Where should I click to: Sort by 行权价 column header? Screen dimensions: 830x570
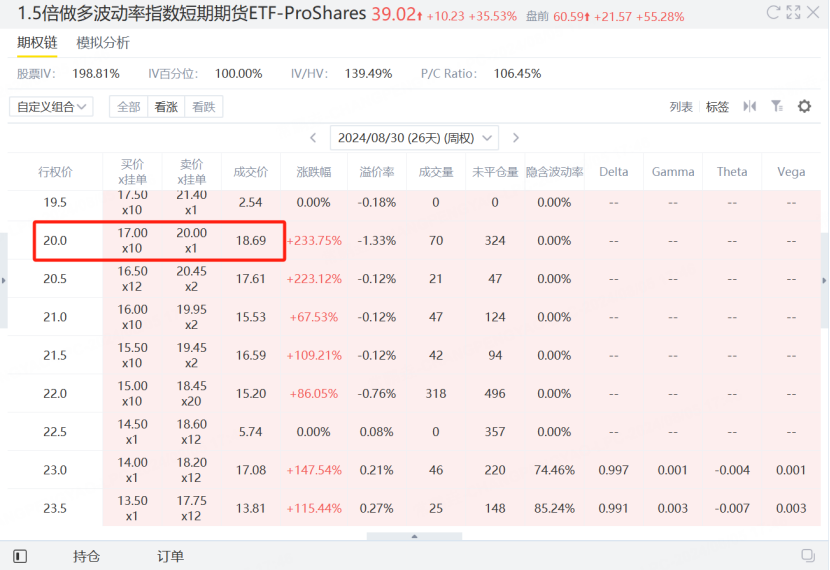[55, 172]
